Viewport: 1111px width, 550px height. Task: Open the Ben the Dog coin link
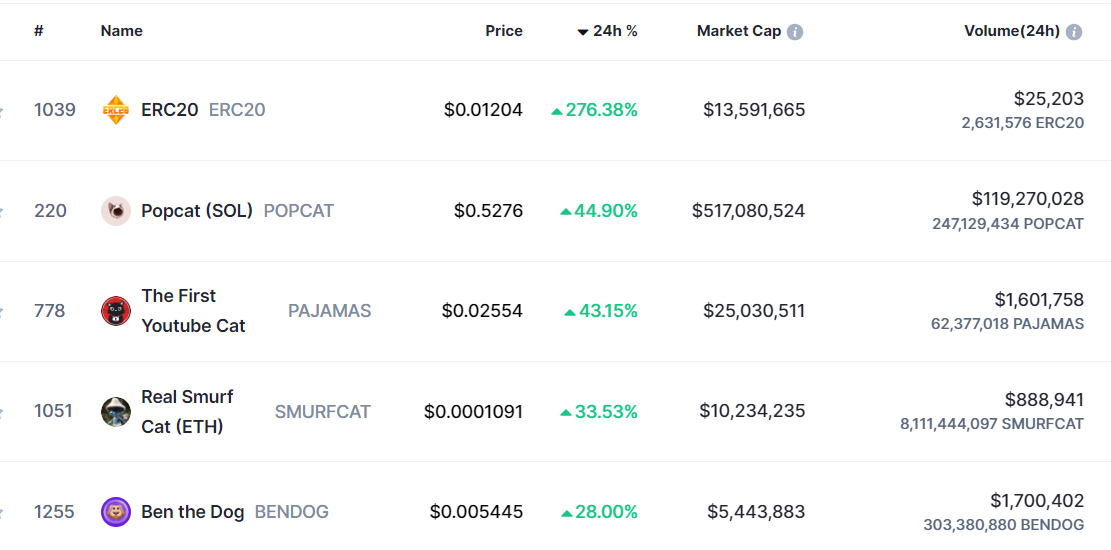pos(193,512)
